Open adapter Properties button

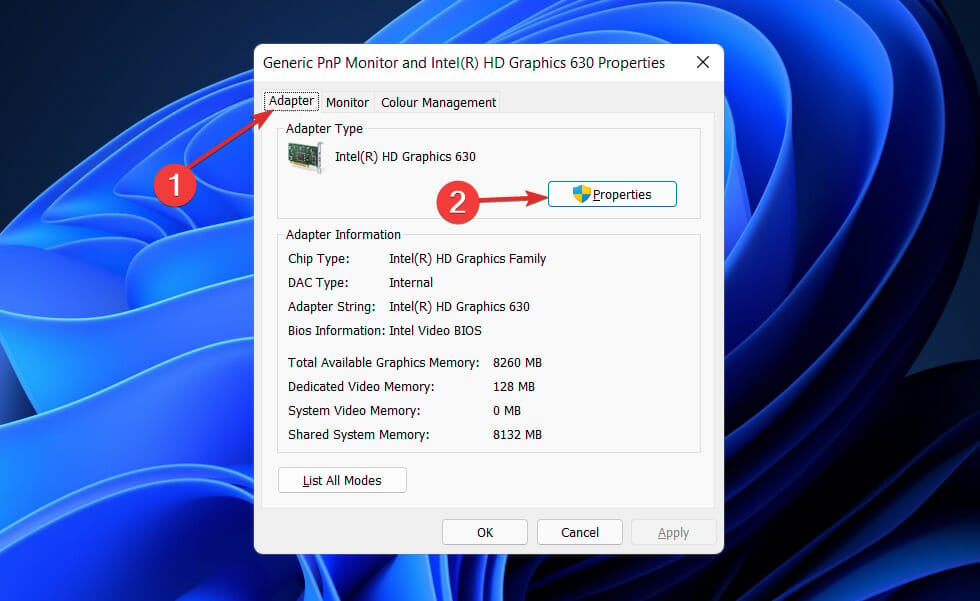coord(612,194)
